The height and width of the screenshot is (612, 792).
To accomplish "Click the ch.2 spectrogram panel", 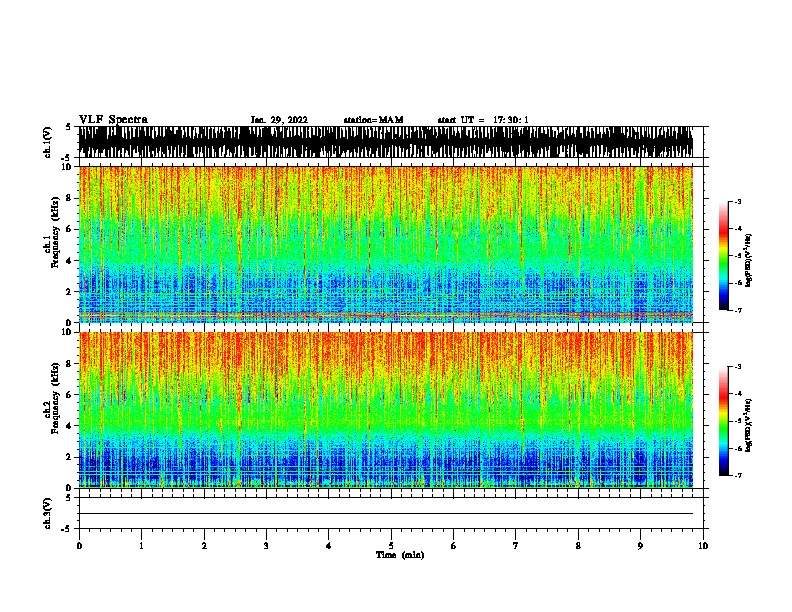I will click(386, 410).
